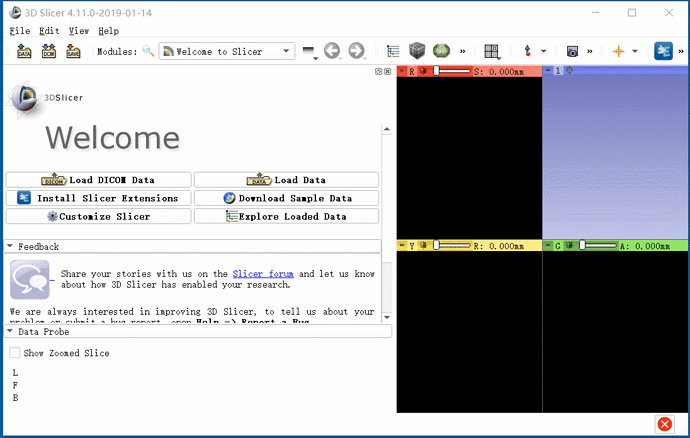Adjust the Red slice offset slider
This screenshot has height=438, width=690.
452,71
